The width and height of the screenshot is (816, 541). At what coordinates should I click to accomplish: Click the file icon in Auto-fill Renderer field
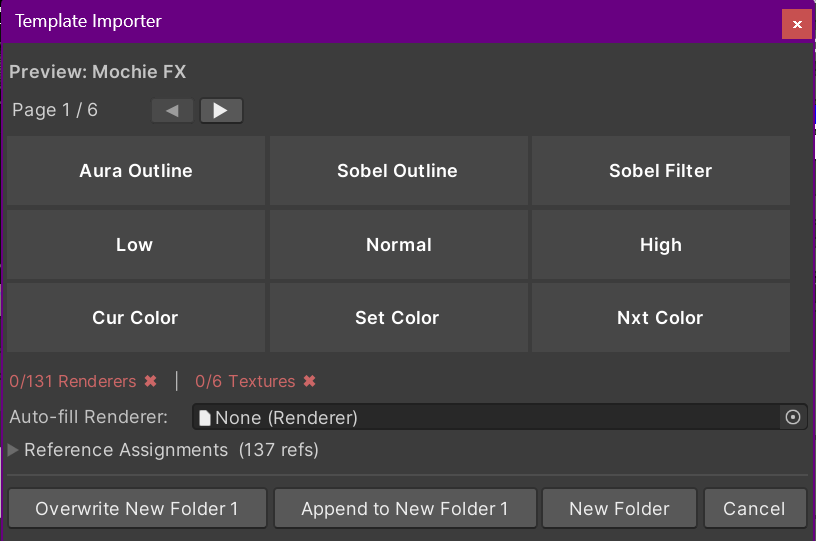pos(205,418)
